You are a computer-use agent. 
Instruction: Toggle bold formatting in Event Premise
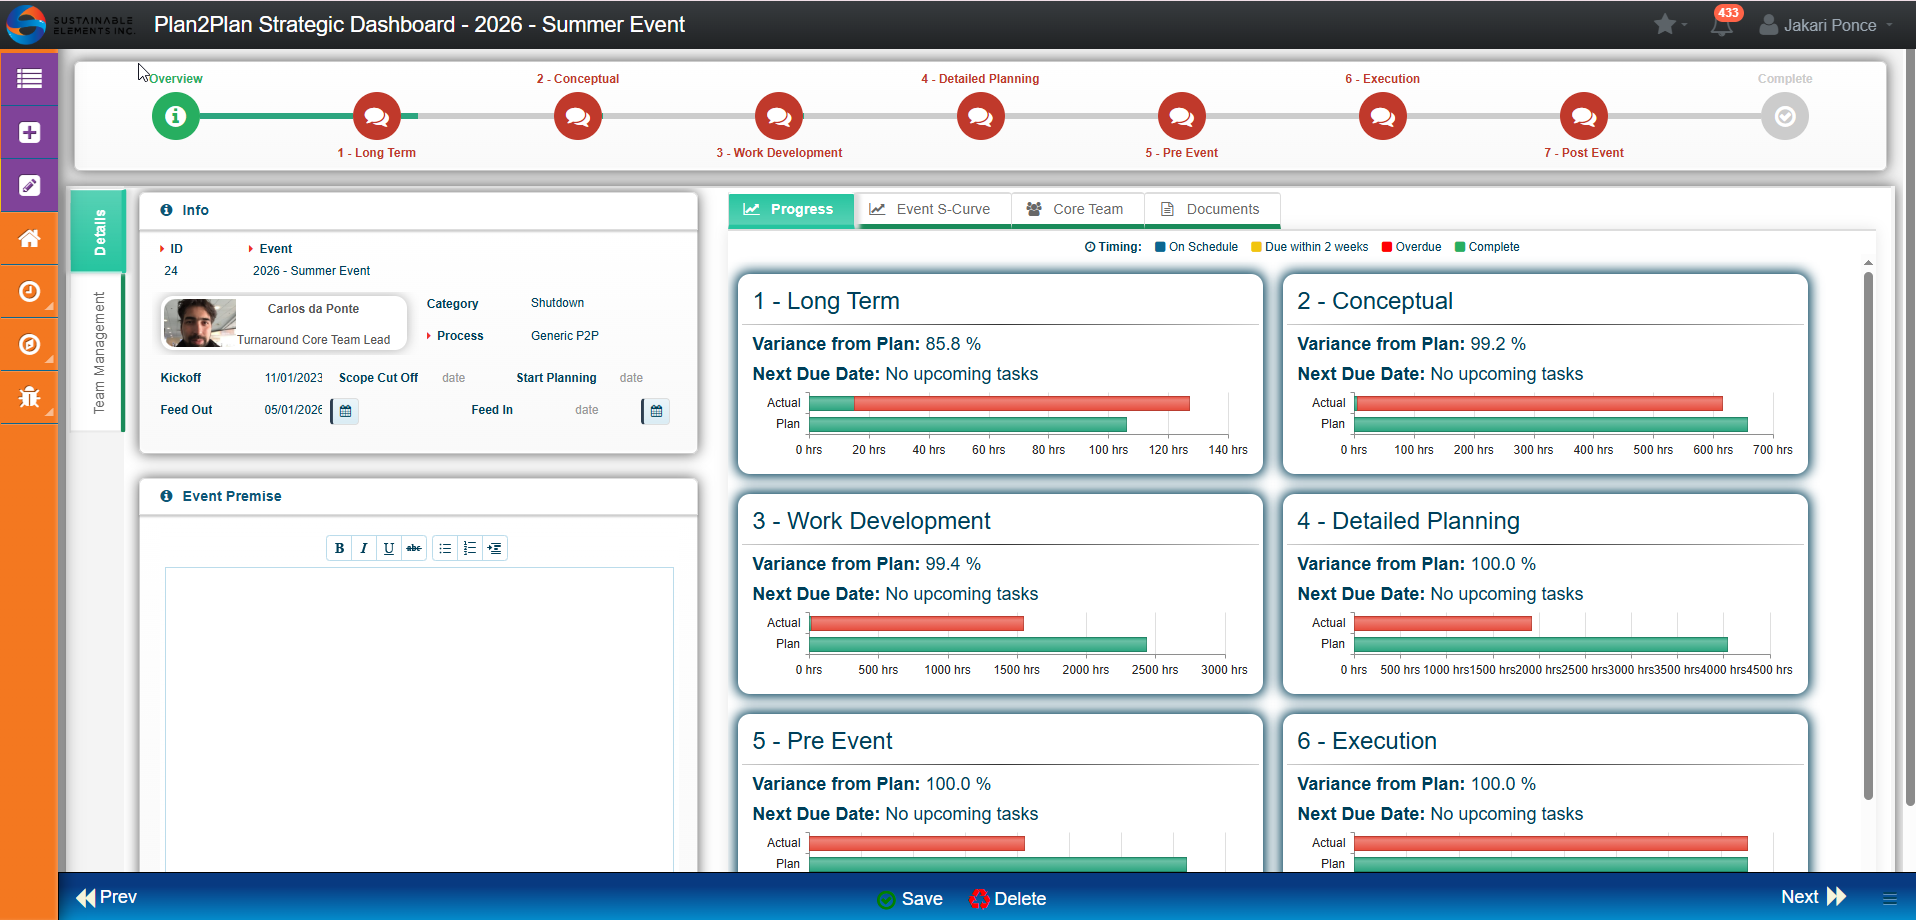click(339, 548)
